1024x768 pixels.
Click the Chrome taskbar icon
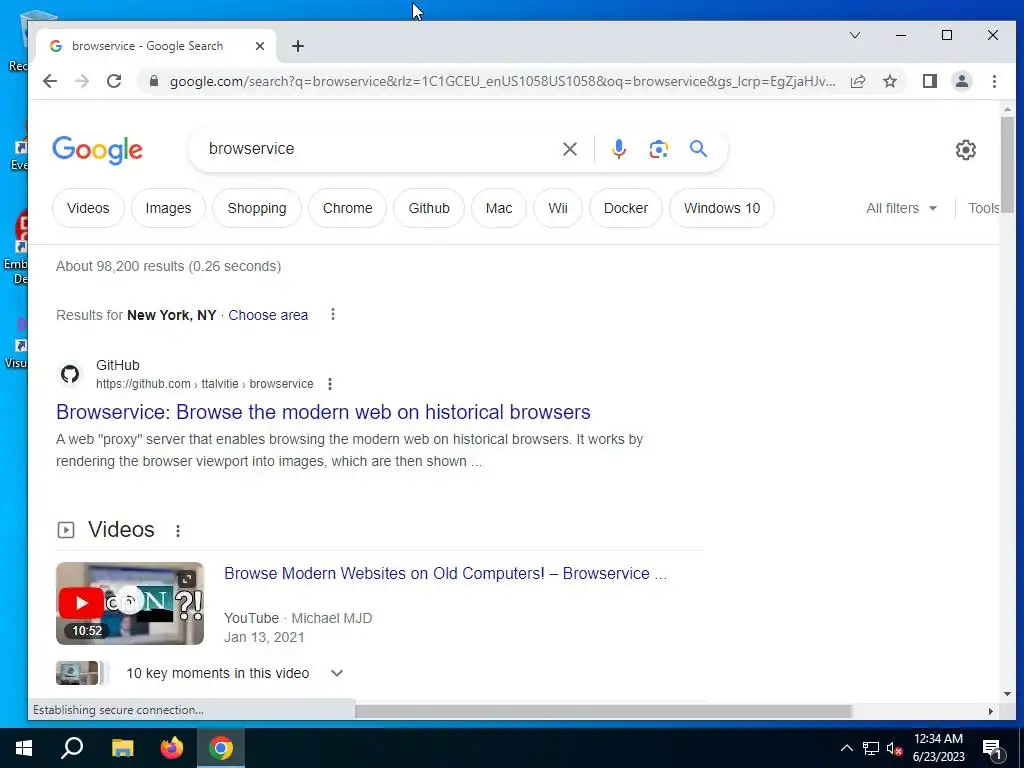point(221,748)
